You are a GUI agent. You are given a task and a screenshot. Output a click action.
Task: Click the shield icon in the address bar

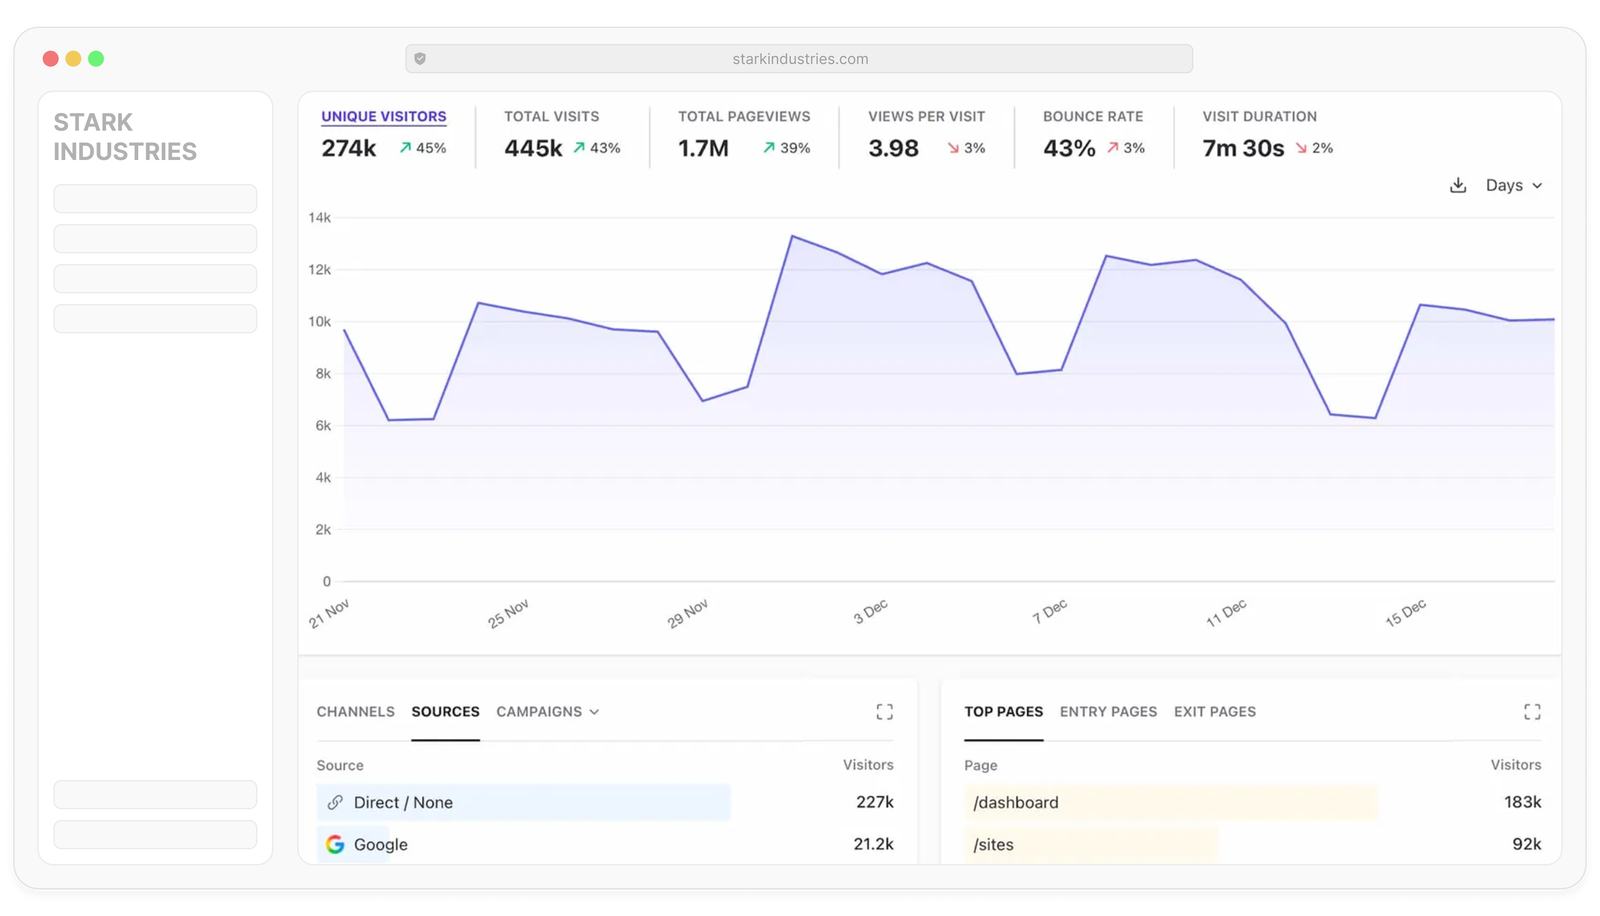pyautogui.click(x=422, y=58)
